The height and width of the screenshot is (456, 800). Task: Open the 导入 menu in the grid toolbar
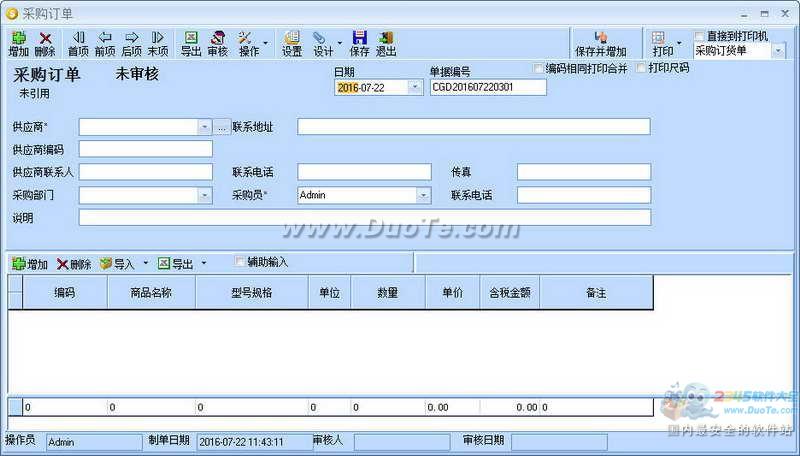coord(124,264)
